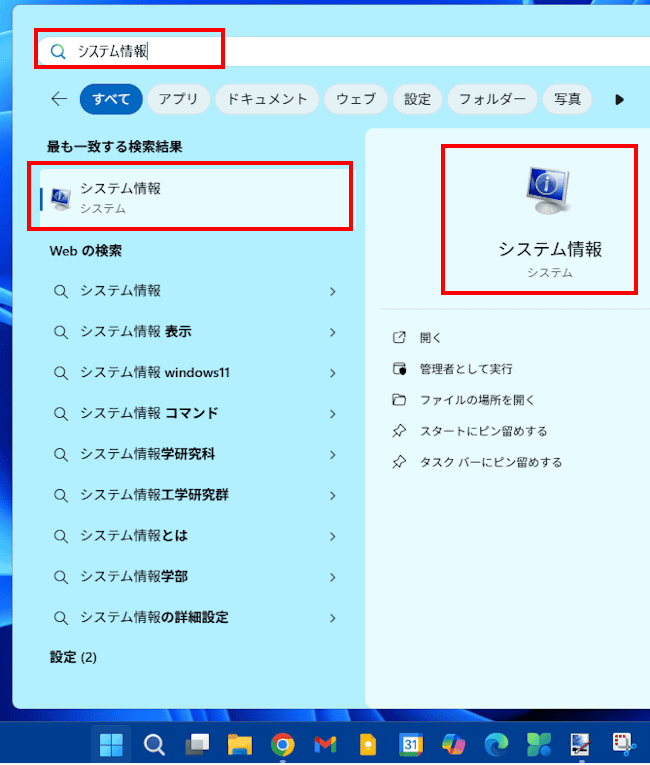Click the shield icon beside 管理者として実行
Screen dimensions: 650x765
tap(399, 368)
